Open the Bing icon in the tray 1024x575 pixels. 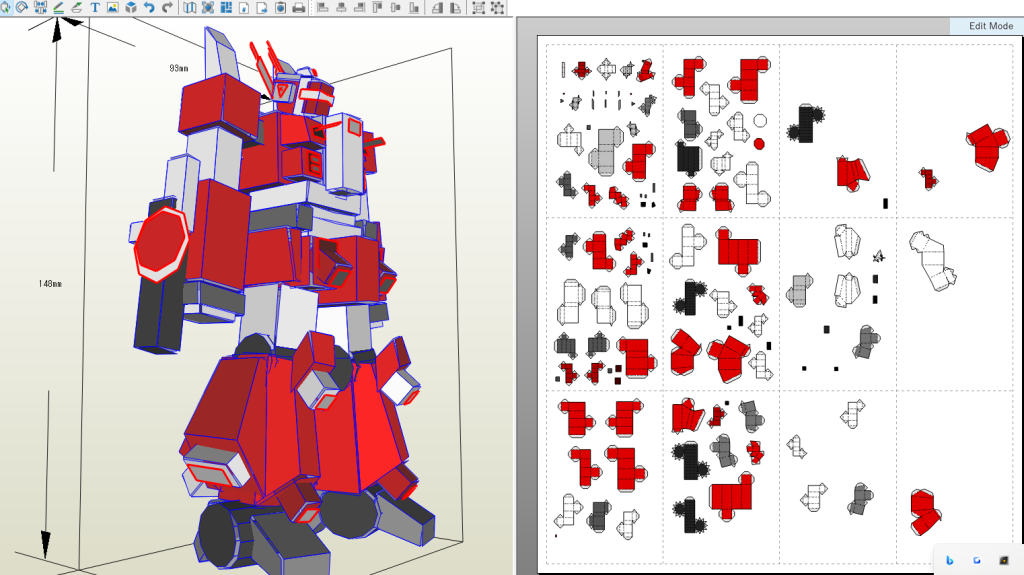(950, 561)
